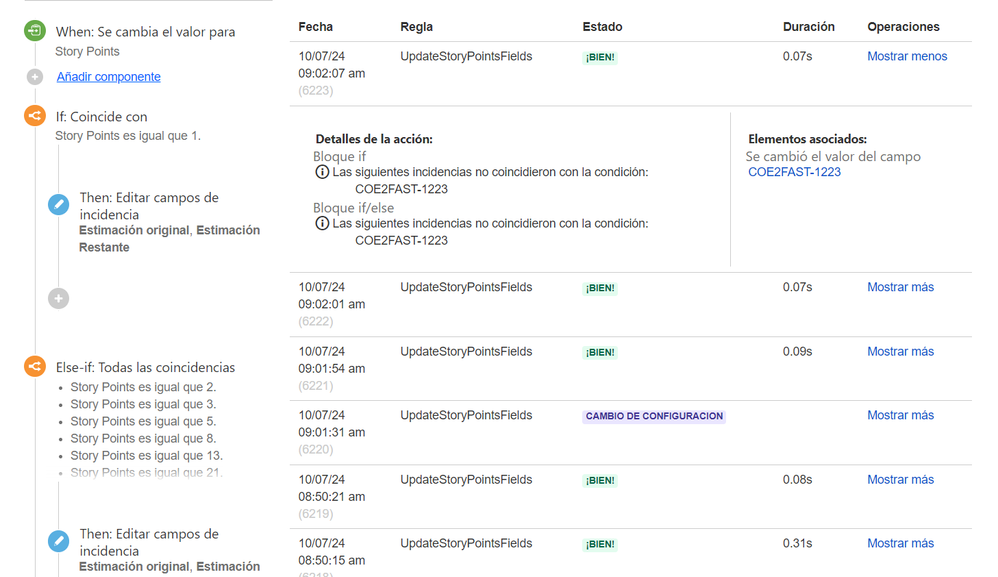The height and width of the screenshot is (577, 998).
Task: Expand Mostrar más for the 08:50:15 am entry
Action: (x=901, y=543)
